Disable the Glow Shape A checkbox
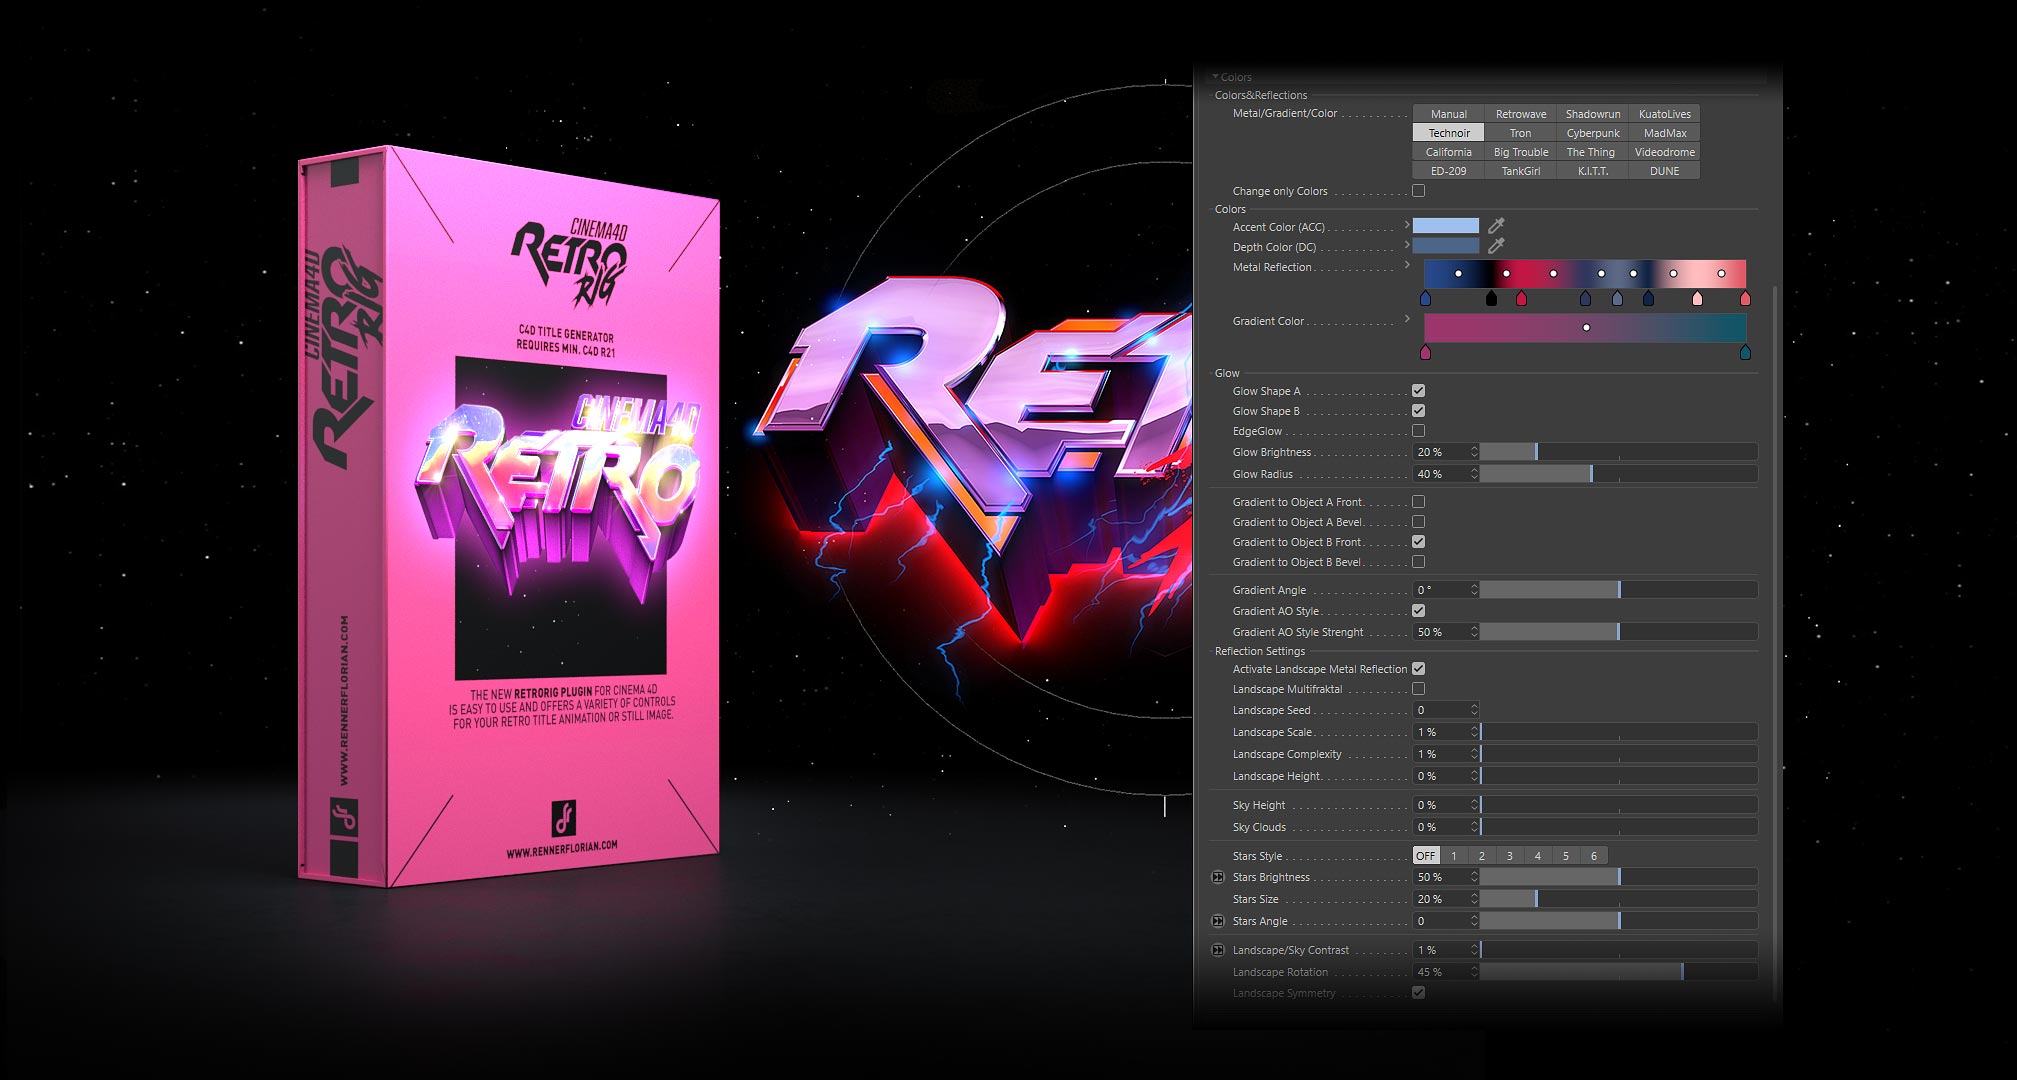 click(1418, 390)
